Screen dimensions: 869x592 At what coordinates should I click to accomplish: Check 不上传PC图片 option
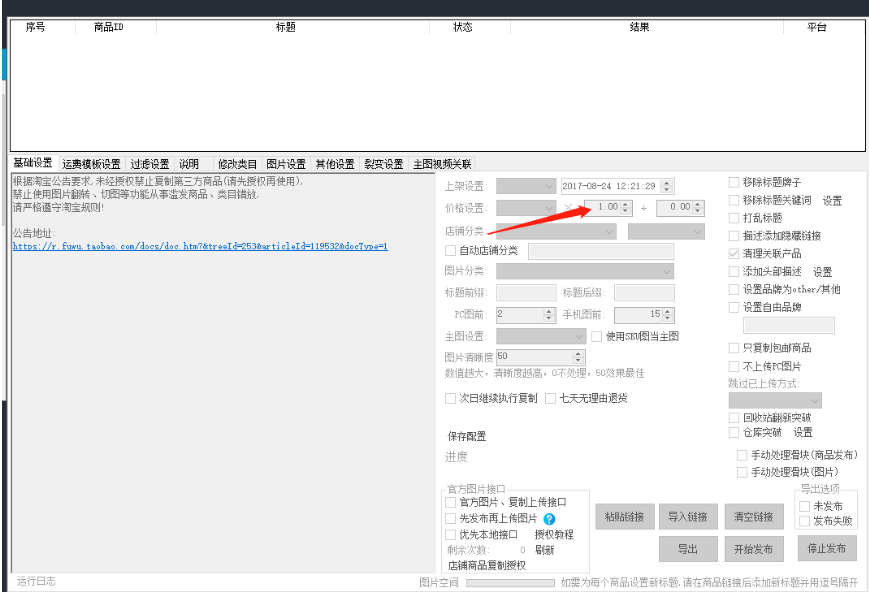734,366
